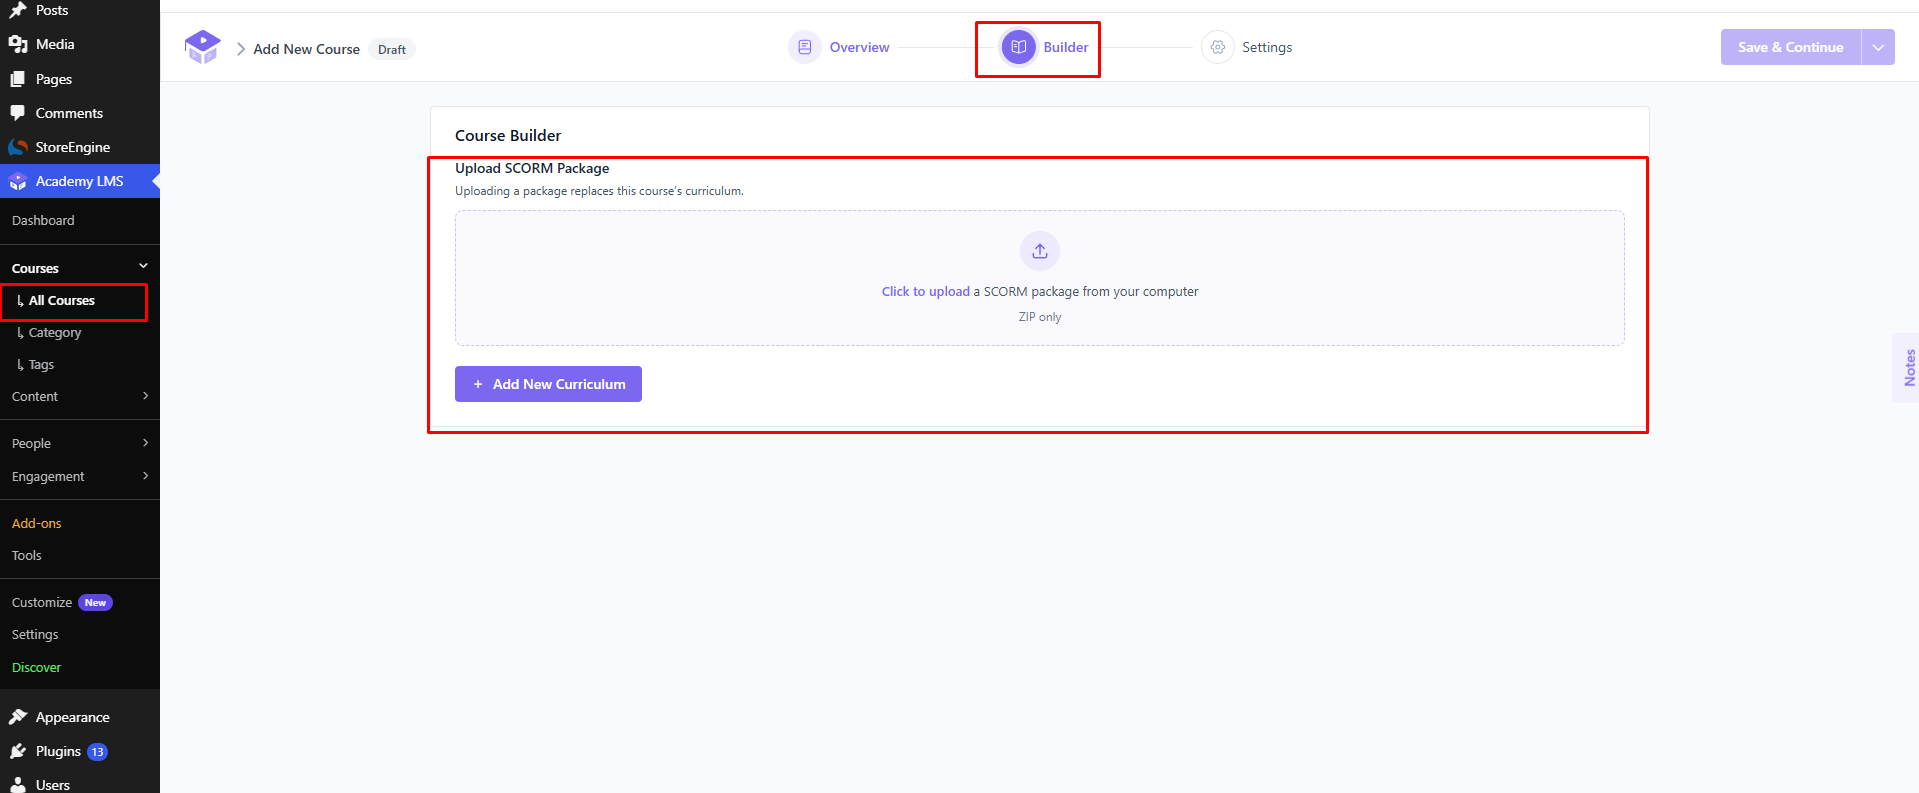Click the Add New Course breadcrumb text
The height and width of the screenshot is (793, 1919).
(306, 49)
